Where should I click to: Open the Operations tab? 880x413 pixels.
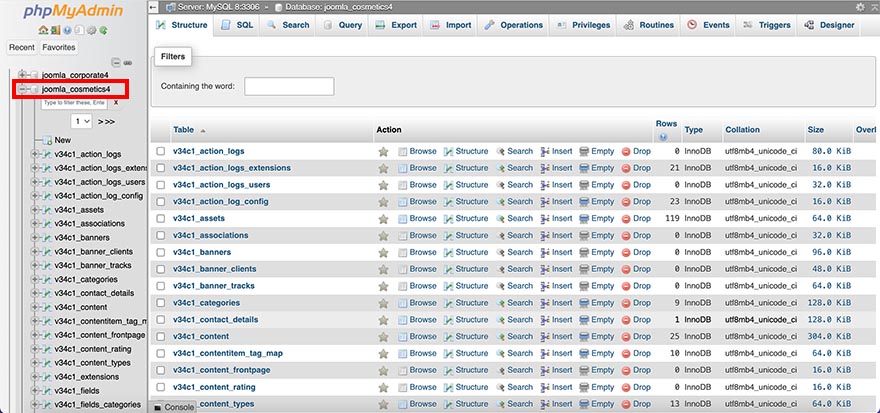514,25
